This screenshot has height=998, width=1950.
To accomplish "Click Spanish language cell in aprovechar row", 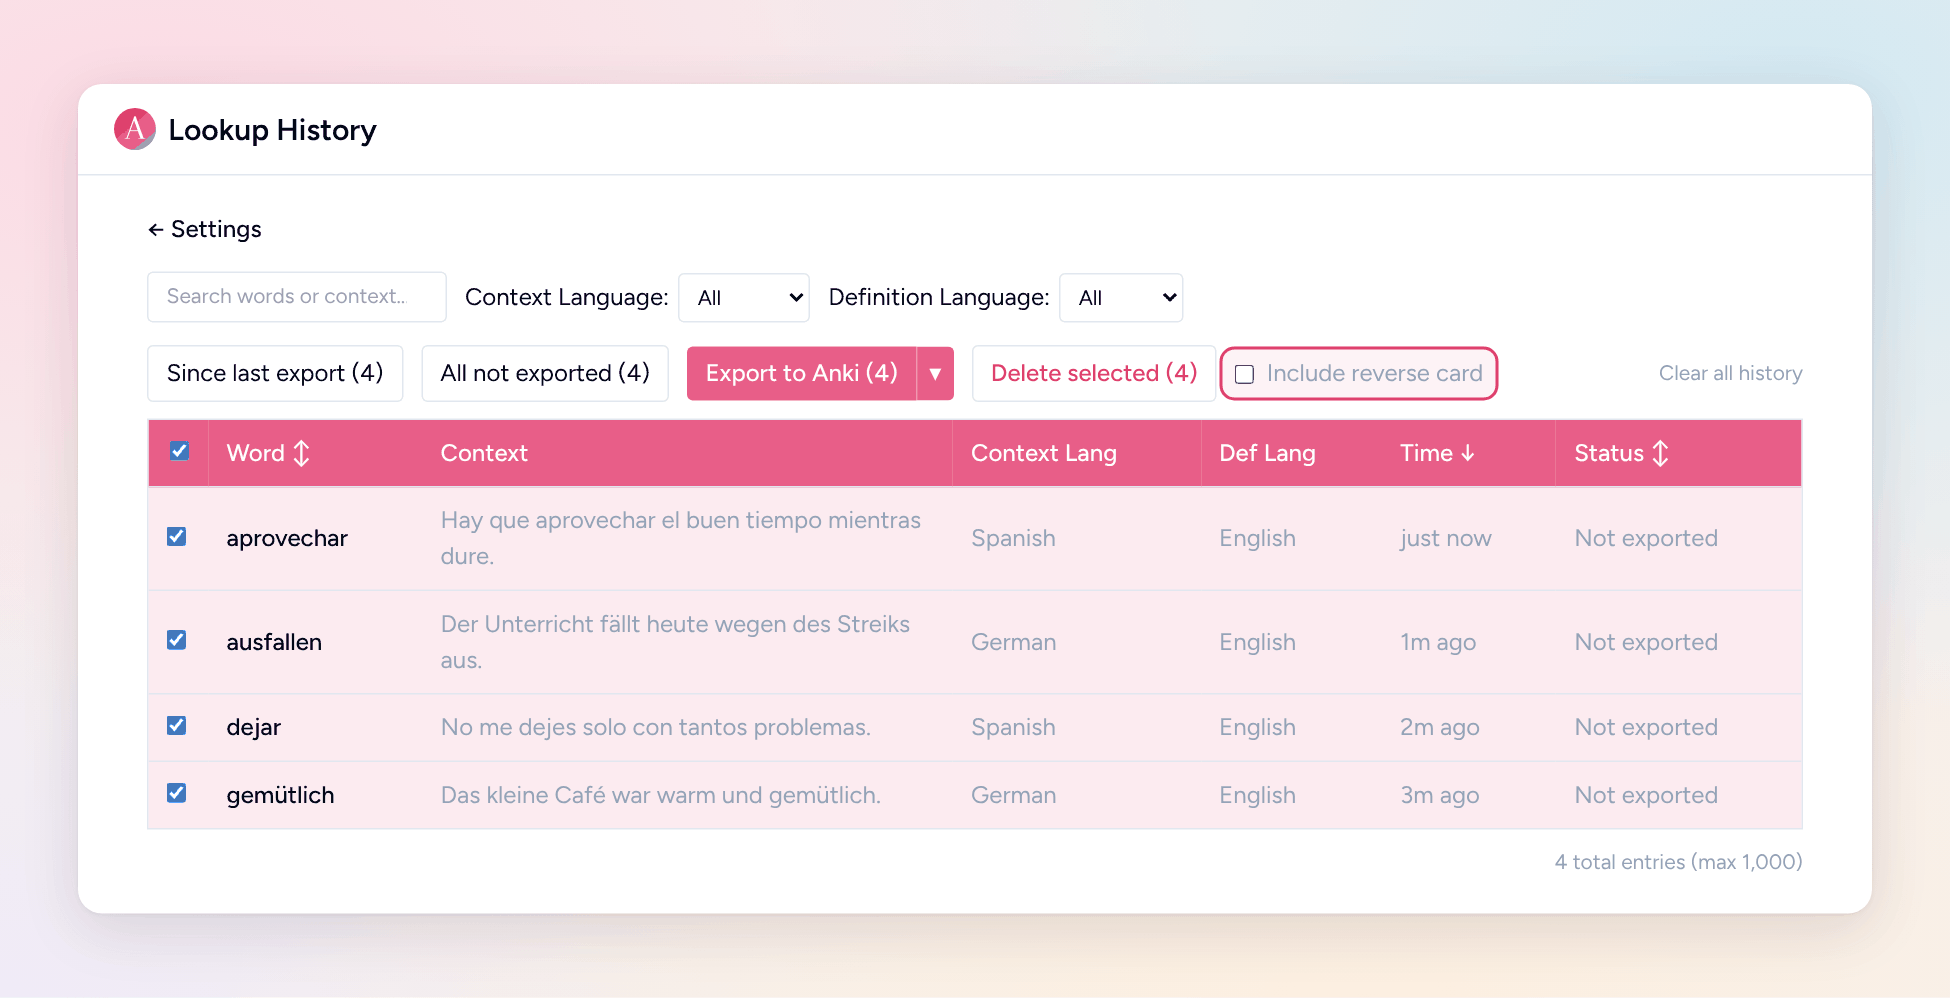I will tap(1014, 538).
